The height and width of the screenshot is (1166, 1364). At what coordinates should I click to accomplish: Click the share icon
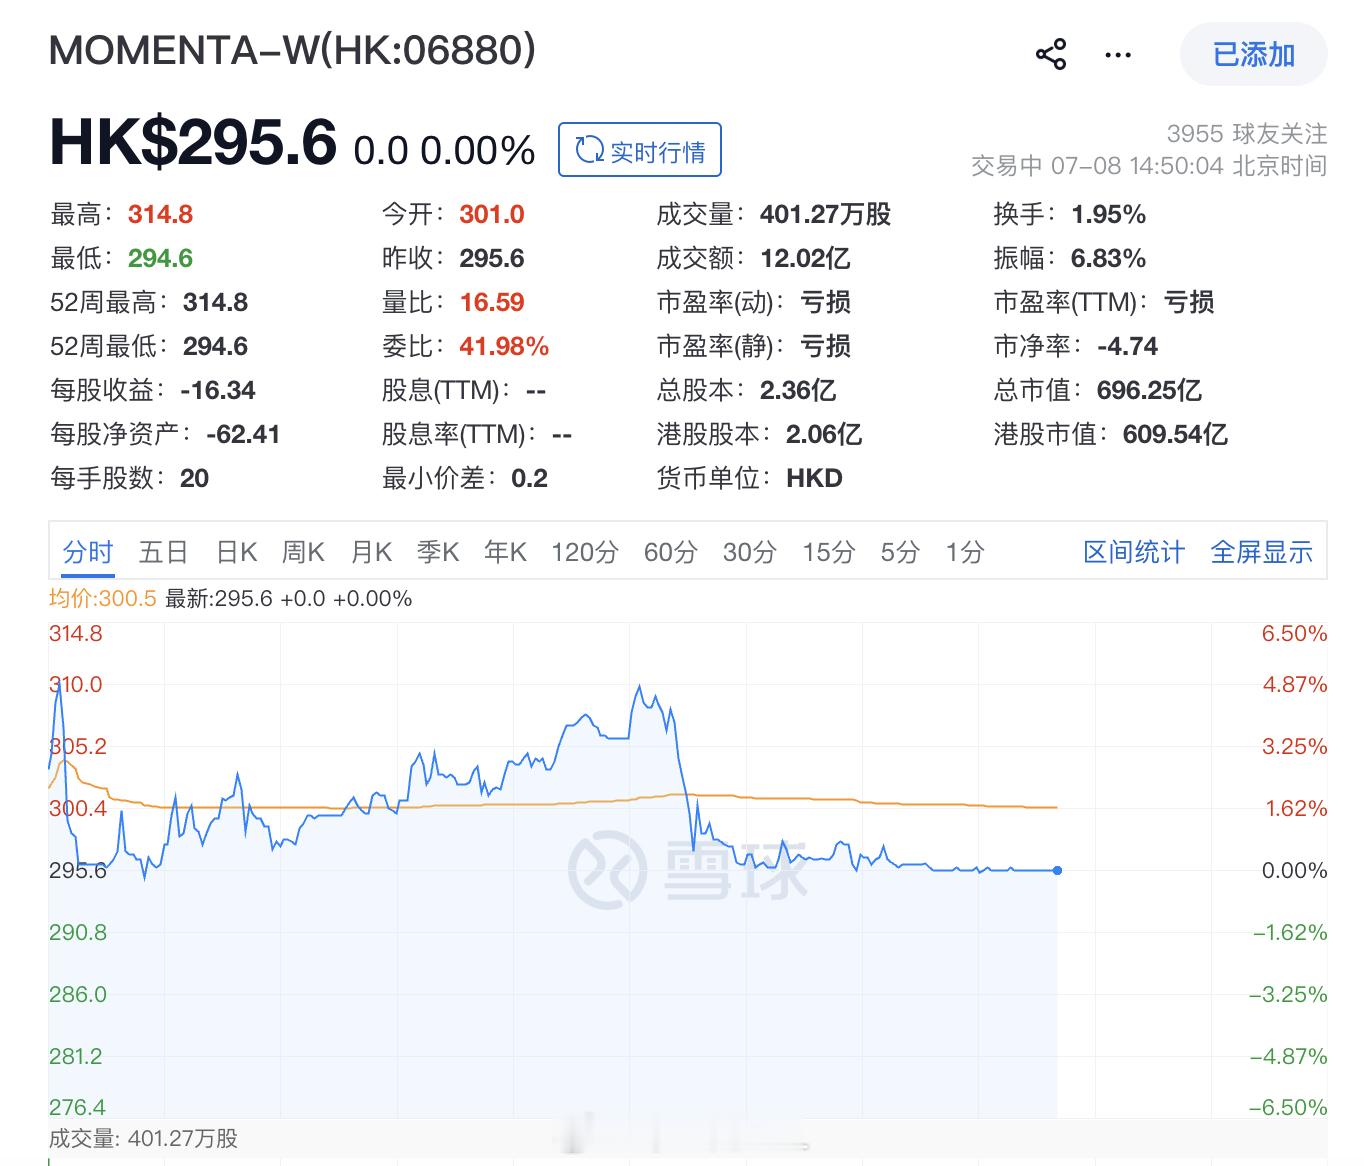click(x=1051, y=54)
